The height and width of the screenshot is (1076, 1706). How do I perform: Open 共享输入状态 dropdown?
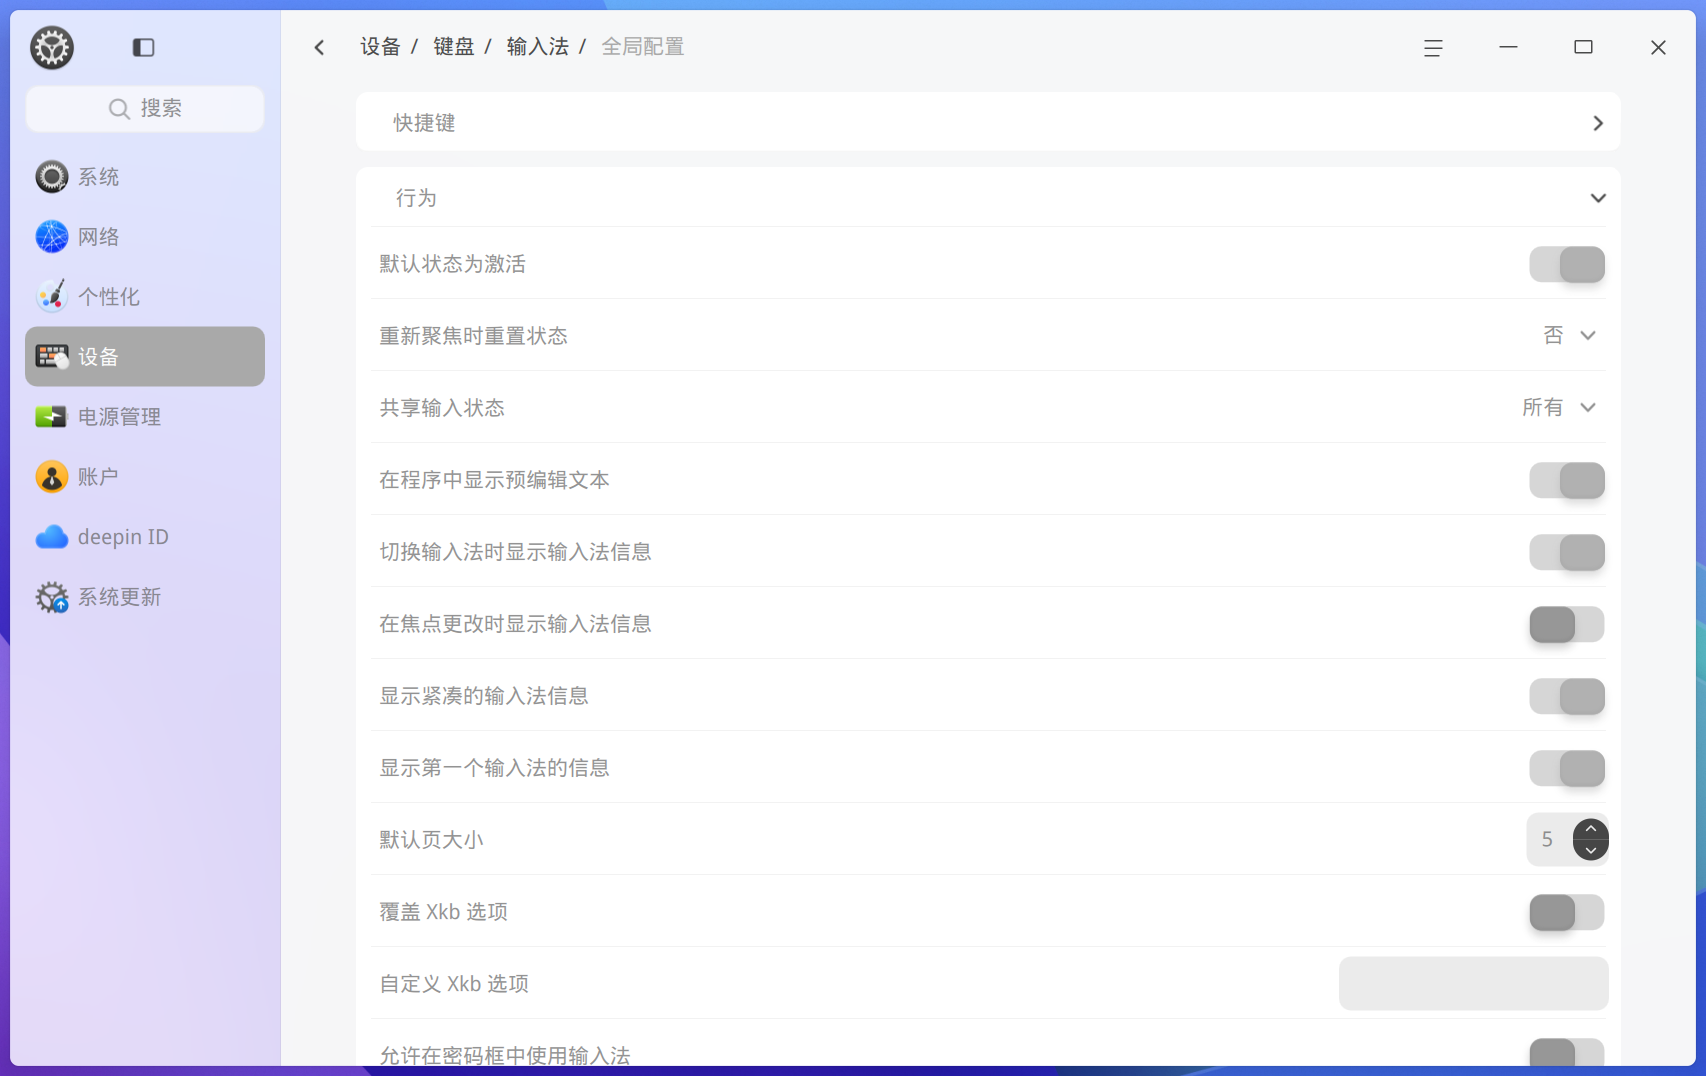[1559, 408]
